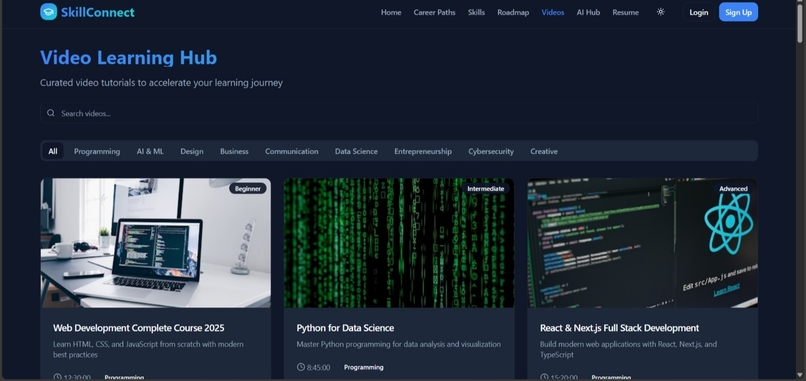Image resolution: width=806 pixels, height=381 pixels.
Task: Click the Video Learning Hub heading
Action: (x=129, y=58)
